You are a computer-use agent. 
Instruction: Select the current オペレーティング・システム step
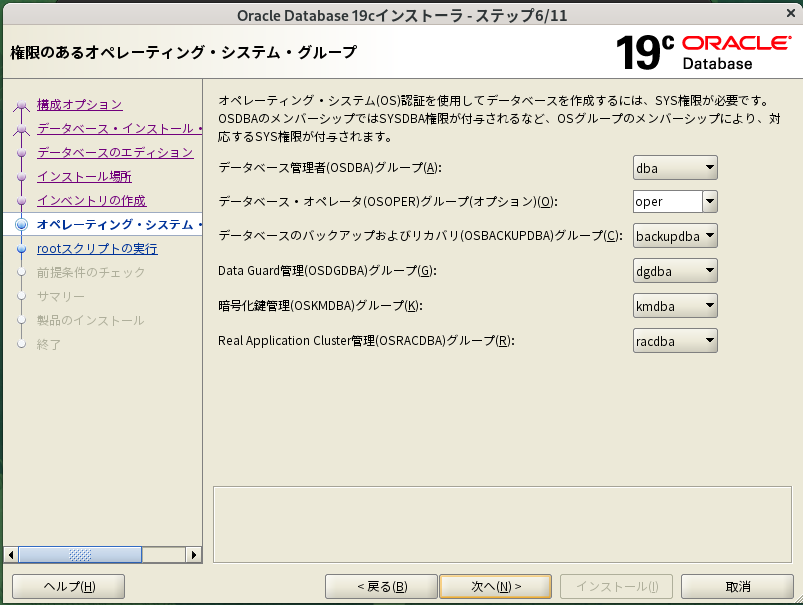click(x=119, y=224)
